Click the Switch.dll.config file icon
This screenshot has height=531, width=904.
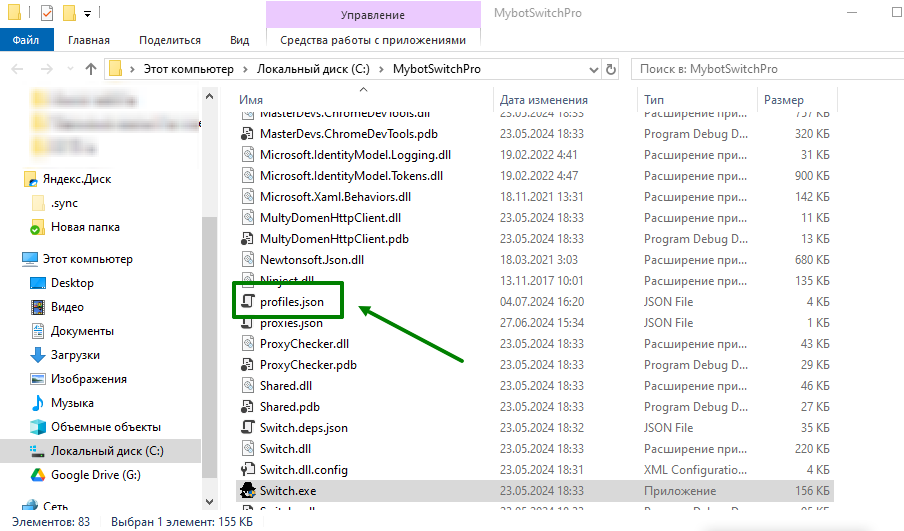(247, 470)
